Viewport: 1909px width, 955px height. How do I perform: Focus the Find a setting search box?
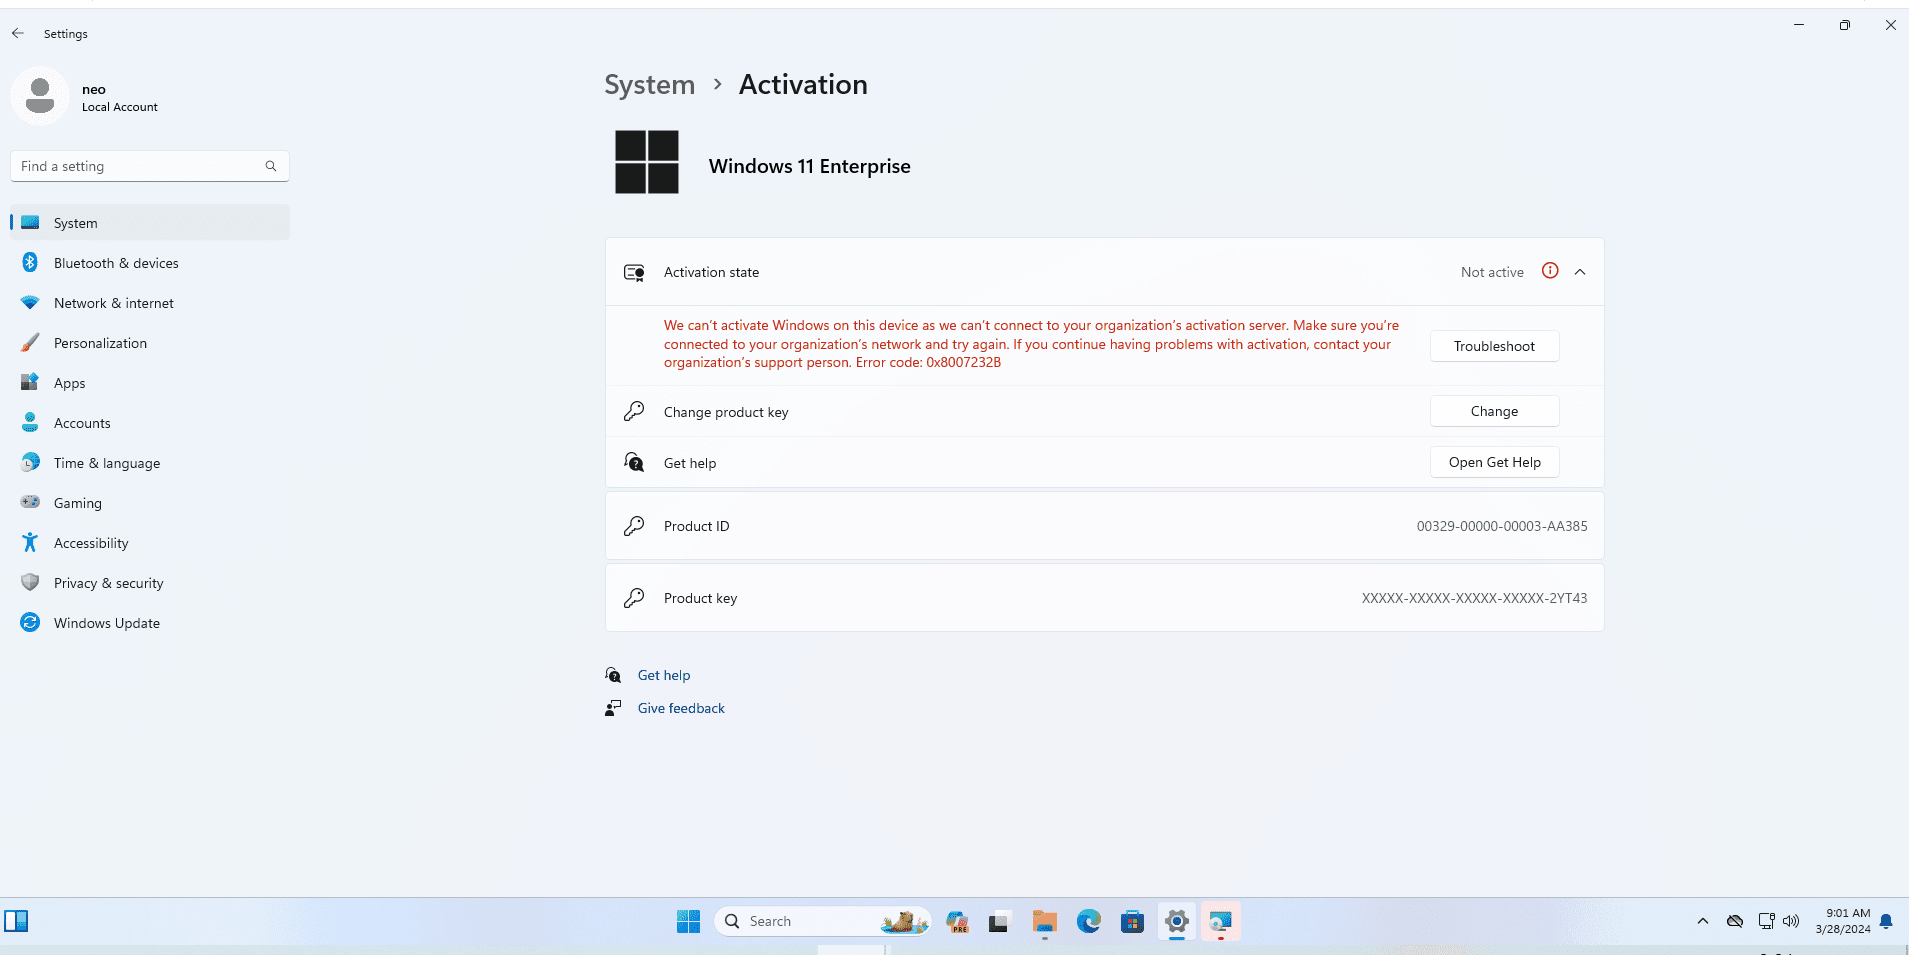click(x=150, y=166)
